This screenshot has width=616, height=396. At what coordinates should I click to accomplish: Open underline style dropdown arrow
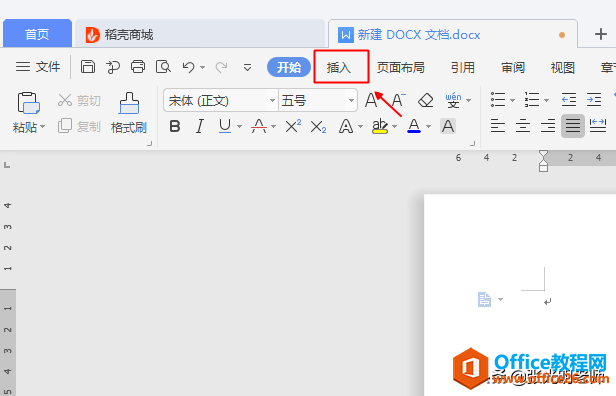tap(239, 126)
